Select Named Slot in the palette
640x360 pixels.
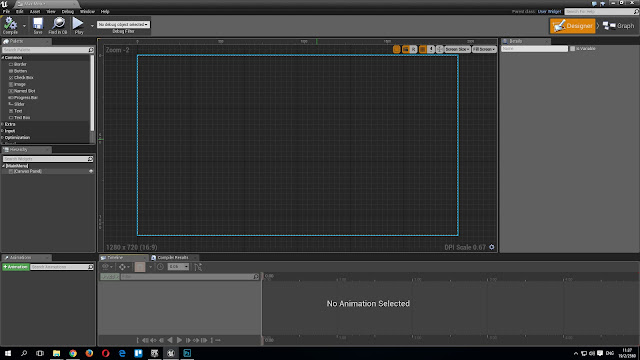coord(24,91)
